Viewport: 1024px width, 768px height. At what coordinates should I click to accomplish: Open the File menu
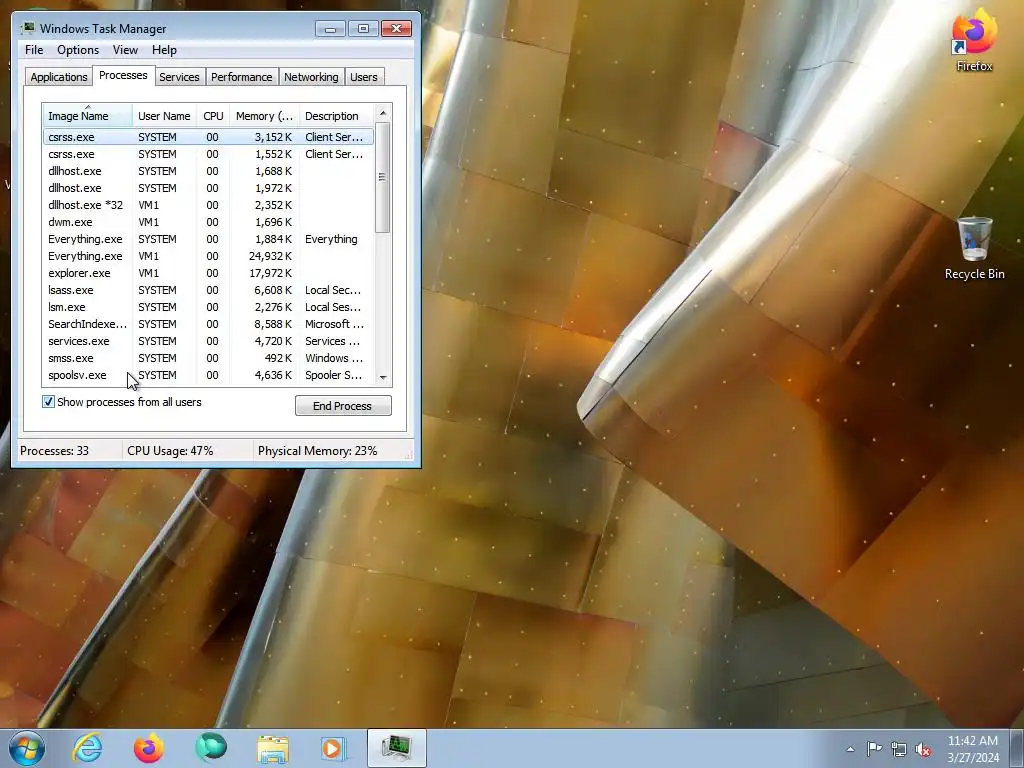pyautogui.click(x=34, y=50)
